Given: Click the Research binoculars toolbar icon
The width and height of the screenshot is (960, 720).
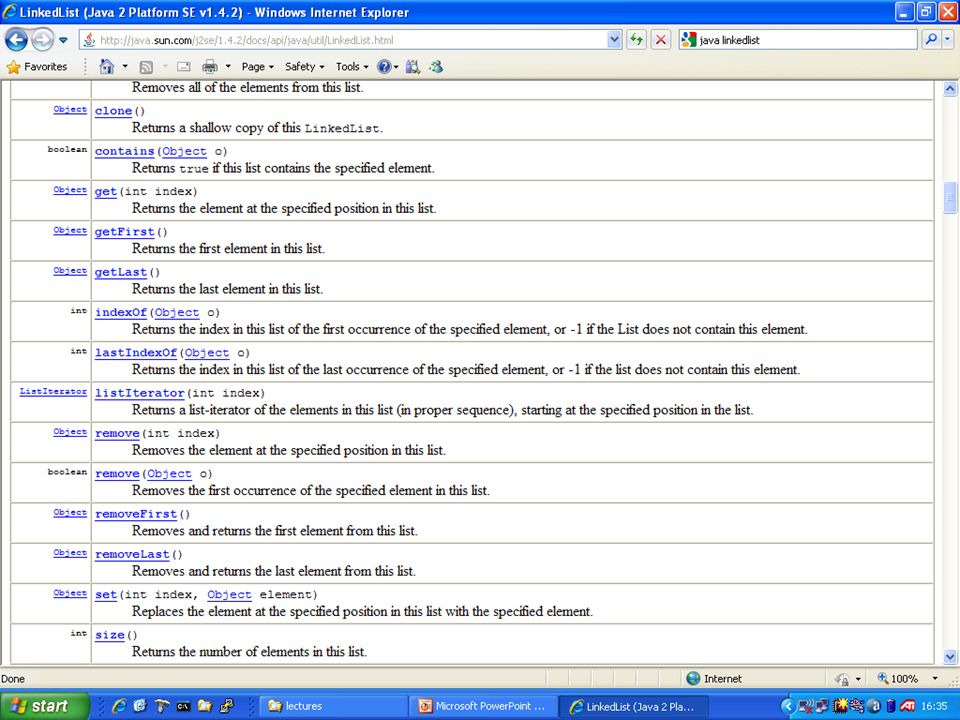Looking at the screenshot, I should coord(413,67).
